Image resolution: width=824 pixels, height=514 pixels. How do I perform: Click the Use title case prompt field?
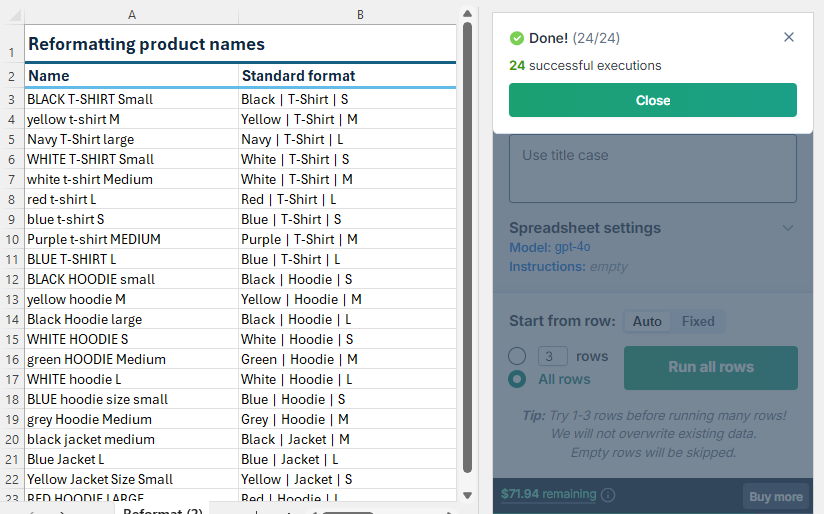coord(652,168)
